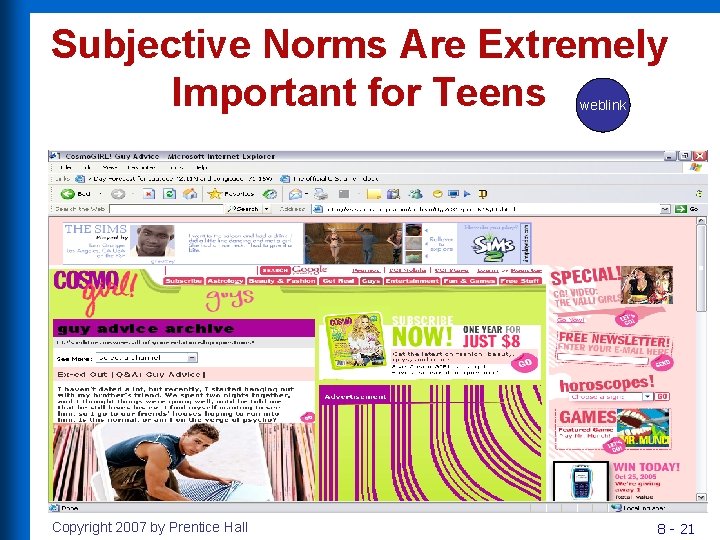Open the File menu
The height and width of the screenshot is (540, 720).
click(x=66, y=168)
